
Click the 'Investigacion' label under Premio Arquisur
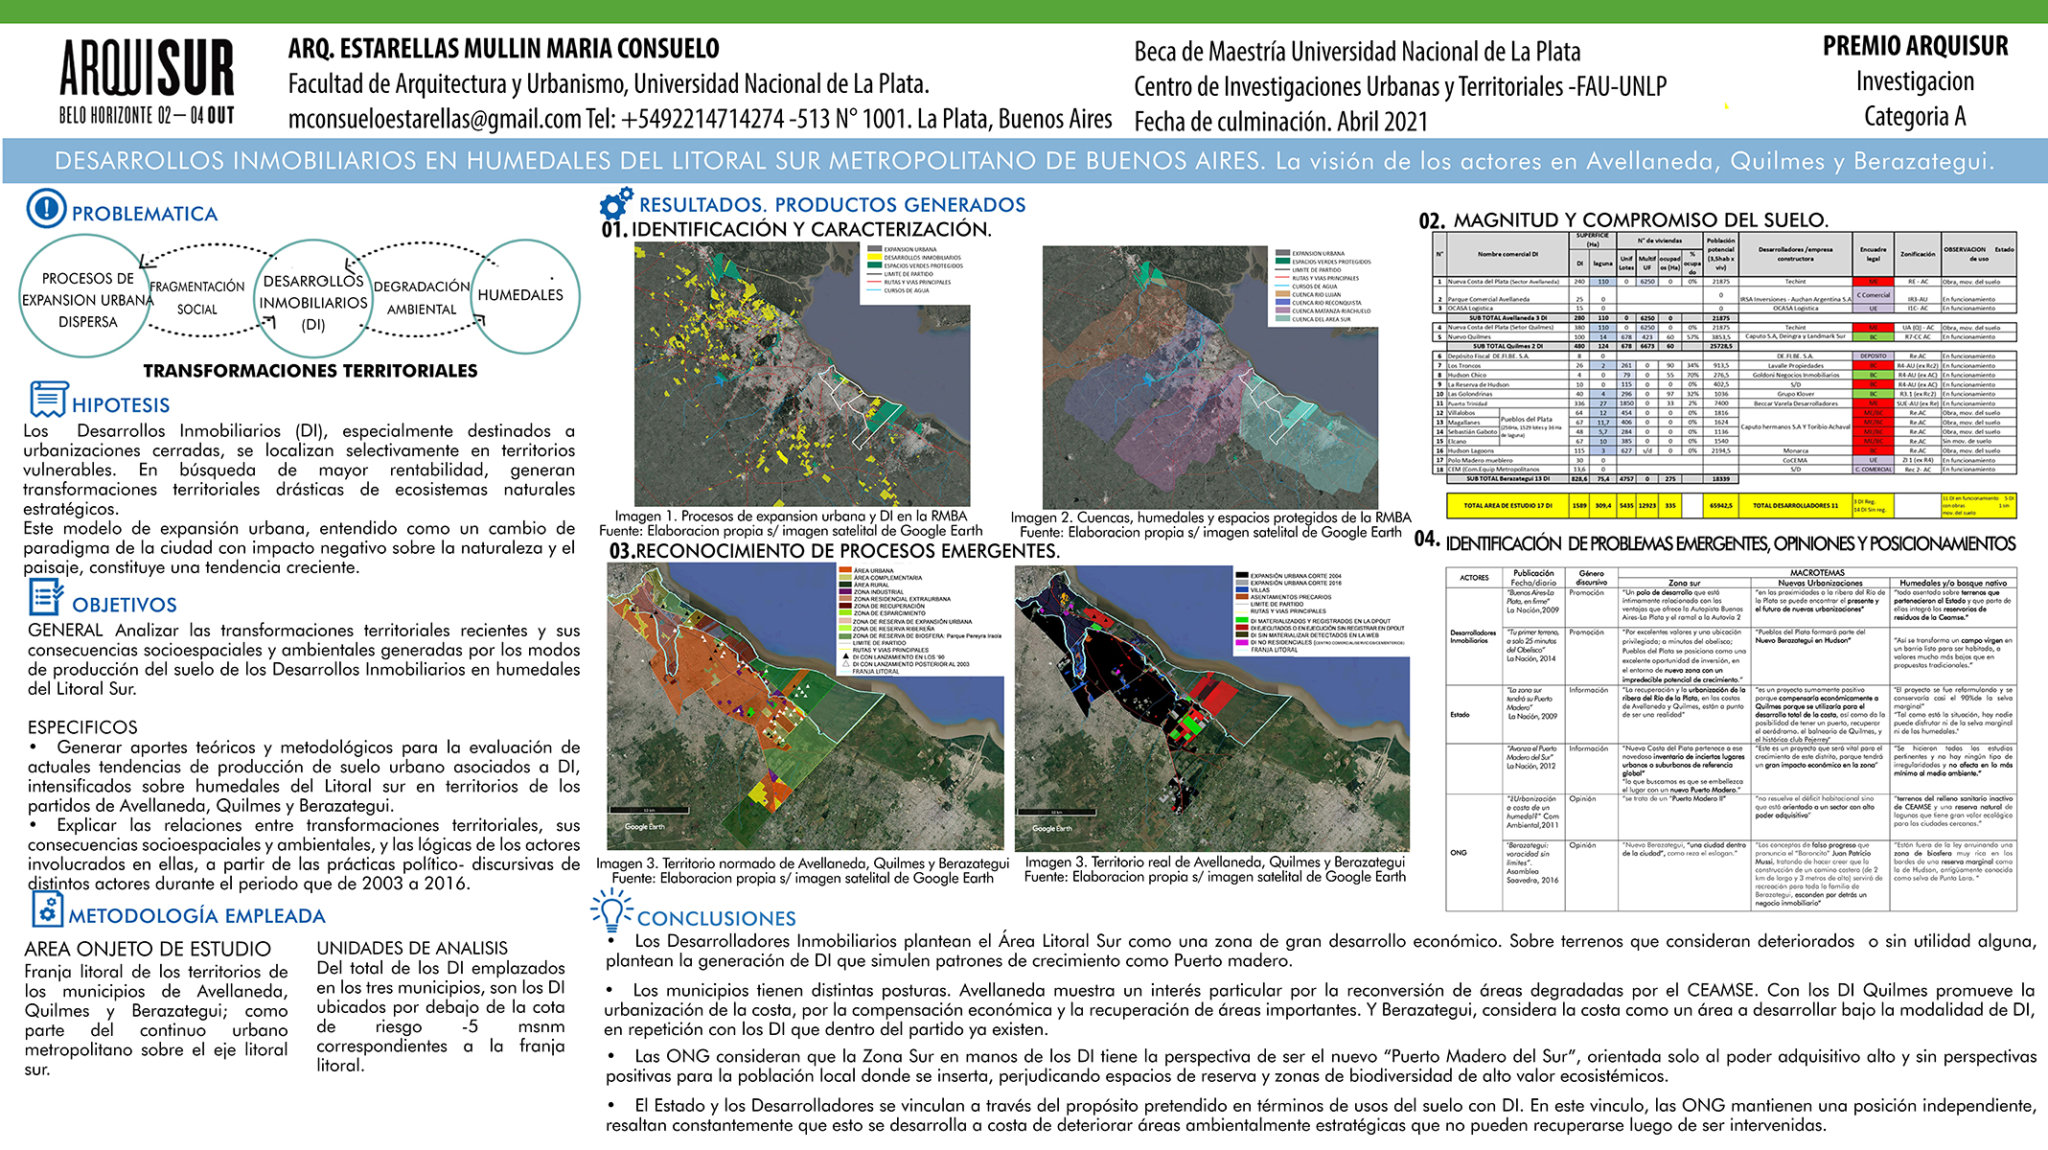(x=1915, y=82)
